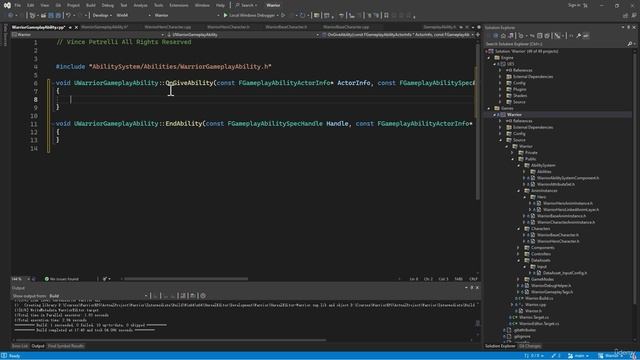640x360 pixels.
Task: Open the Warrior project scope dropdown
Action: click(x=88, y=35)
